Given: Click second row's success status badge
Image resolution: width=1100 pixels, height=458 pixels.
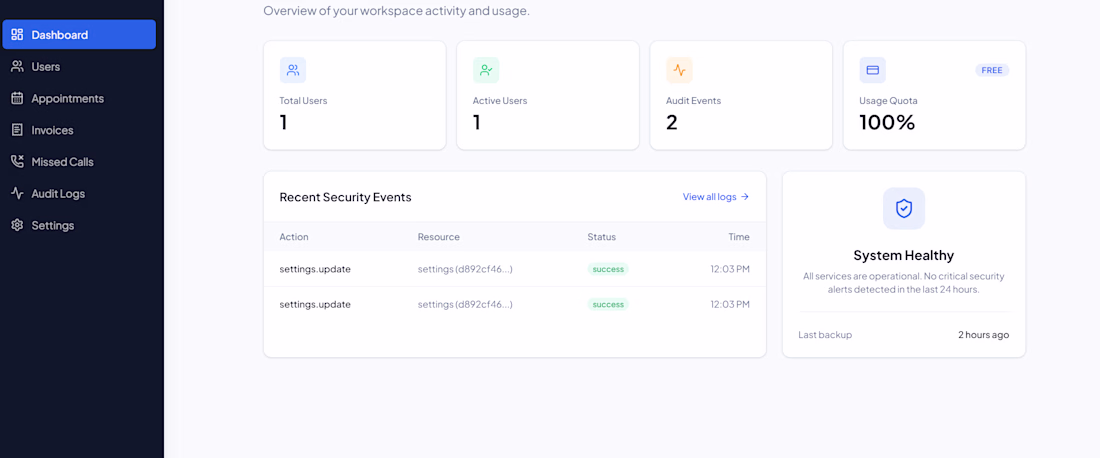Looking at the screenshot, I should (x=608, y=304).
